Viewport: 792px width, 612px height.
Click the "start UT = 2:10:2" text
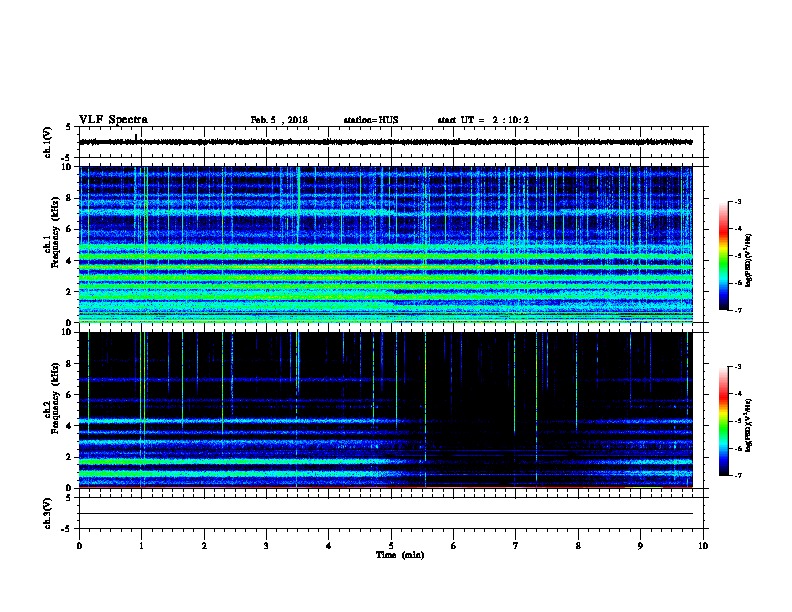click(483, 120)
